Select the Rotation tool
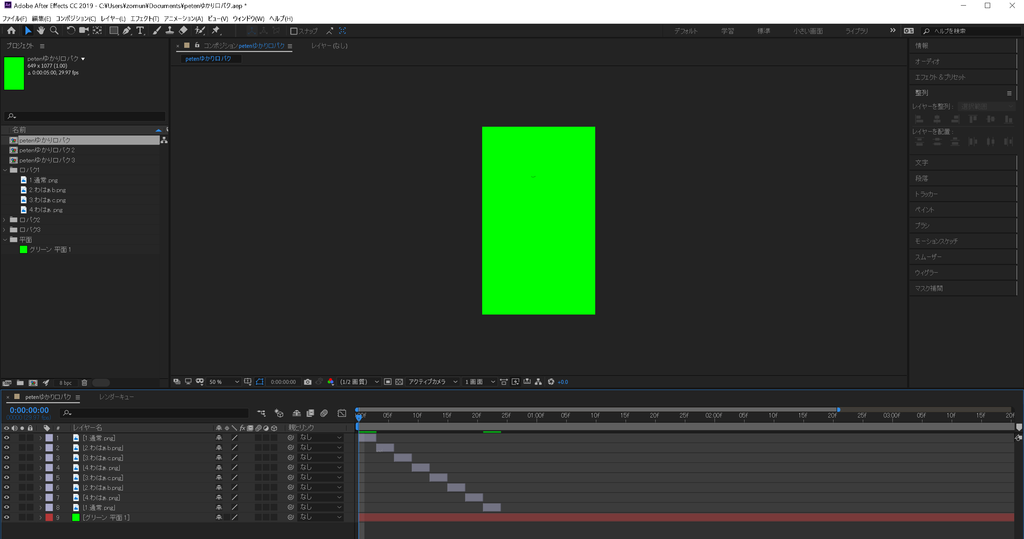The image size is (1024, 539). point(71,31)
